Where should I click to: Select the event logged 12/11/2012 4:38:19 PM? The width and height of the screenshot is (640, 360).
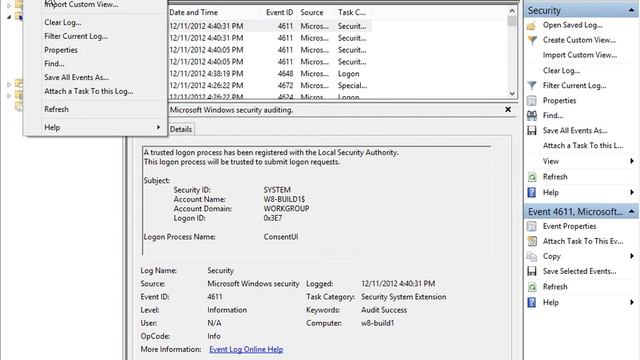point(269,74)
